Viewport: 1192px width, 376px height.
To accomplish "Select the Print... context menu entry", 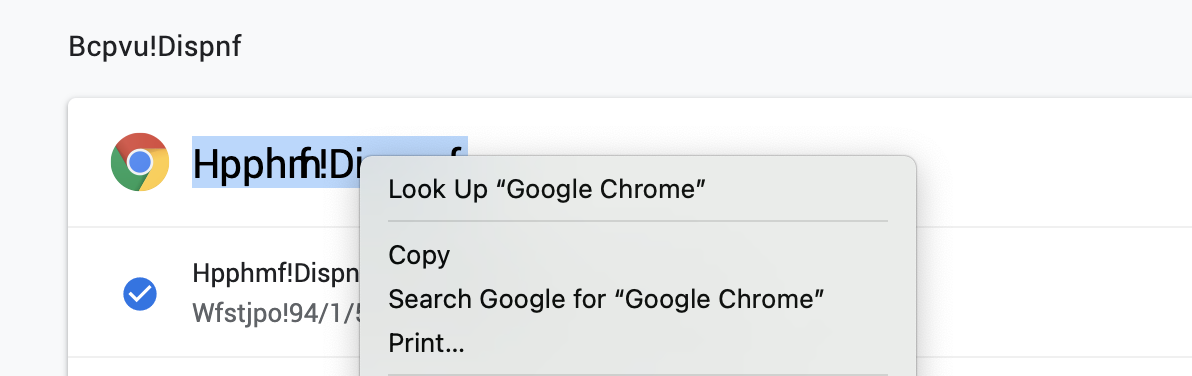I will [426, 343].
